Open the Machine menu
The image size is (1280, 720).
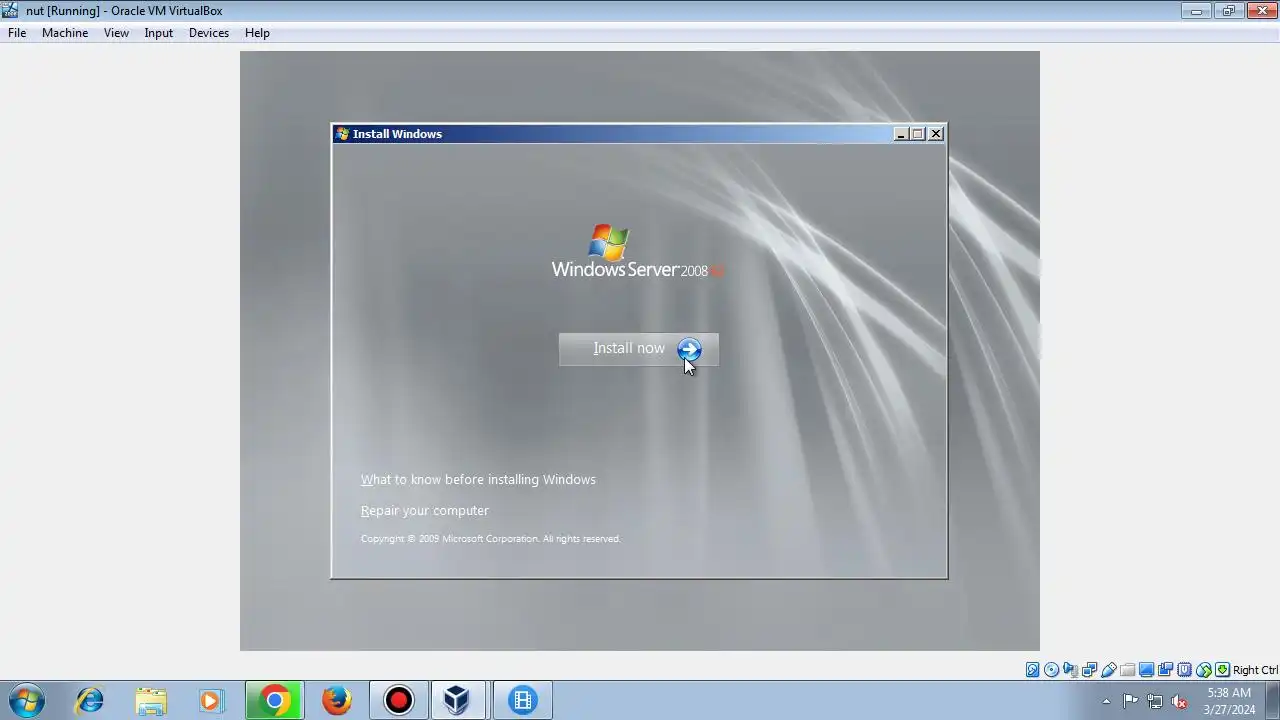click(65, 33)
